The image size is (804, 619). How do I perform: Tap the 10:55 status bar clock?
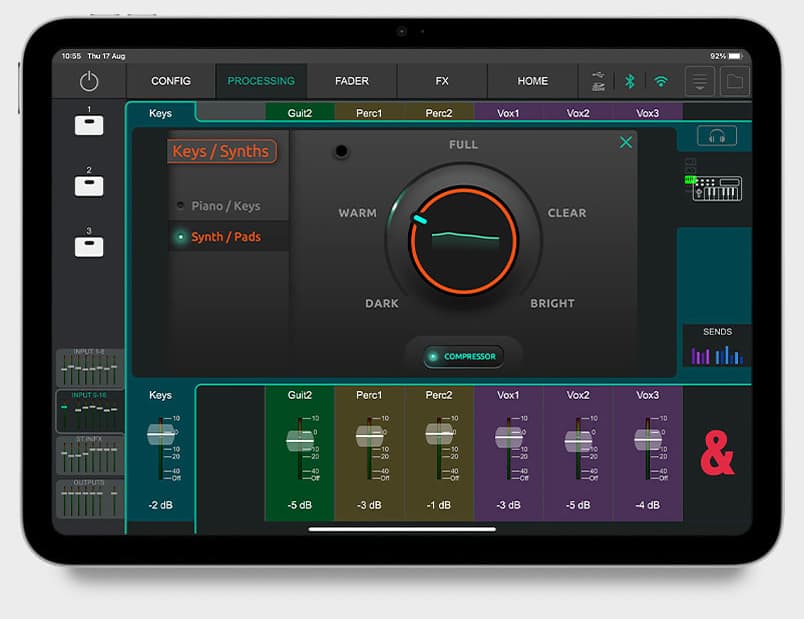pos(71,56)
